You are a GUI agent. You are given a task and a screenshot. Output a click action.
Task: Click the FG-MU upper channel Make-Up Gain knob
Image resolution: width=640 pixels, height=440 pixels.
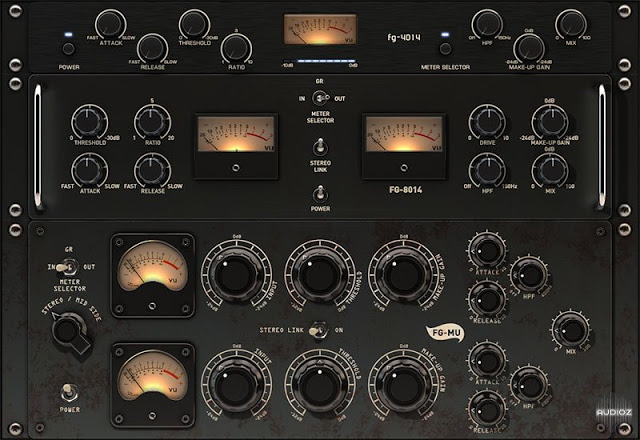(404, 275)
